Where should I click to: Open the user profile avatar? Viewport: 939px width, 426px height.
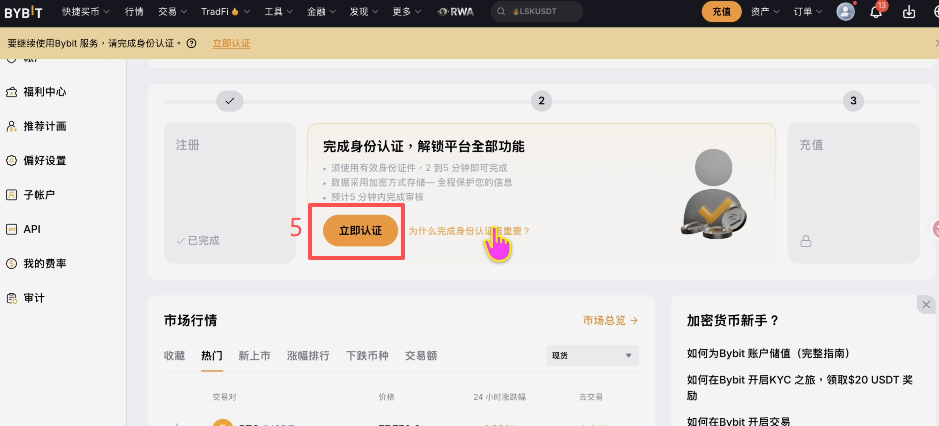(846, 11)
